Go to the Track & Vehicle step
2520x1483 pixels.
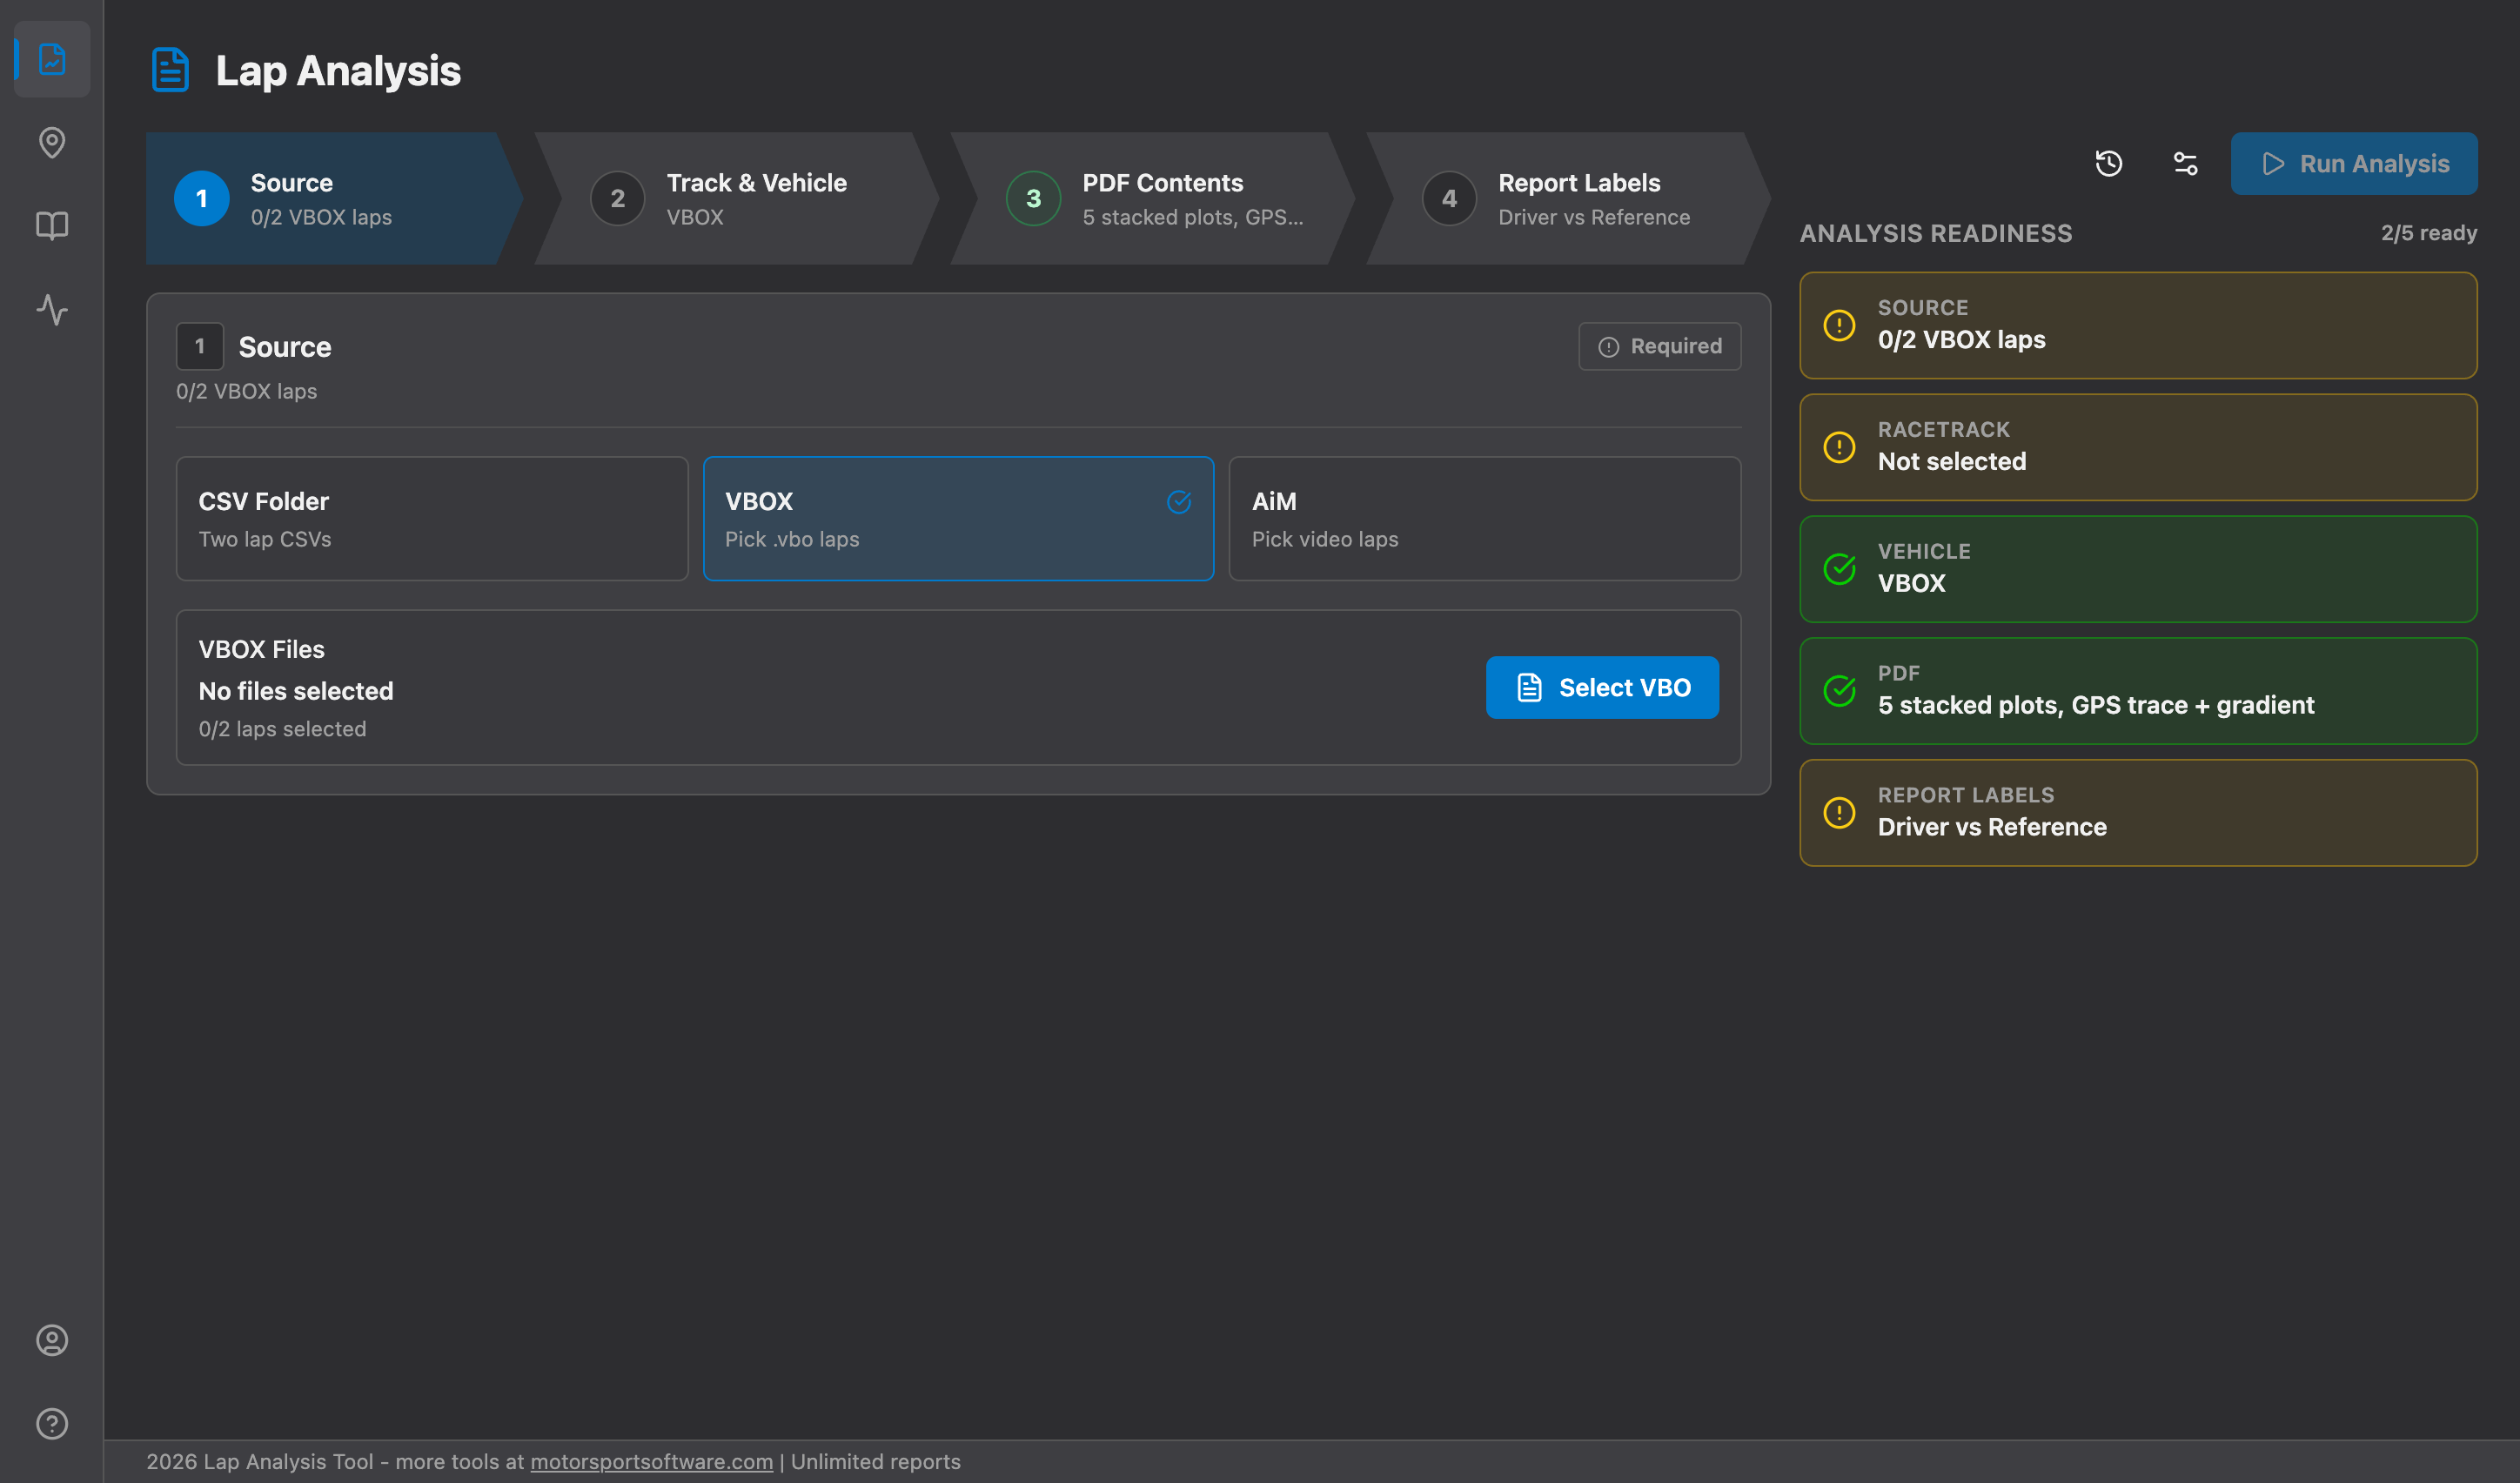[x=736, y=198]
